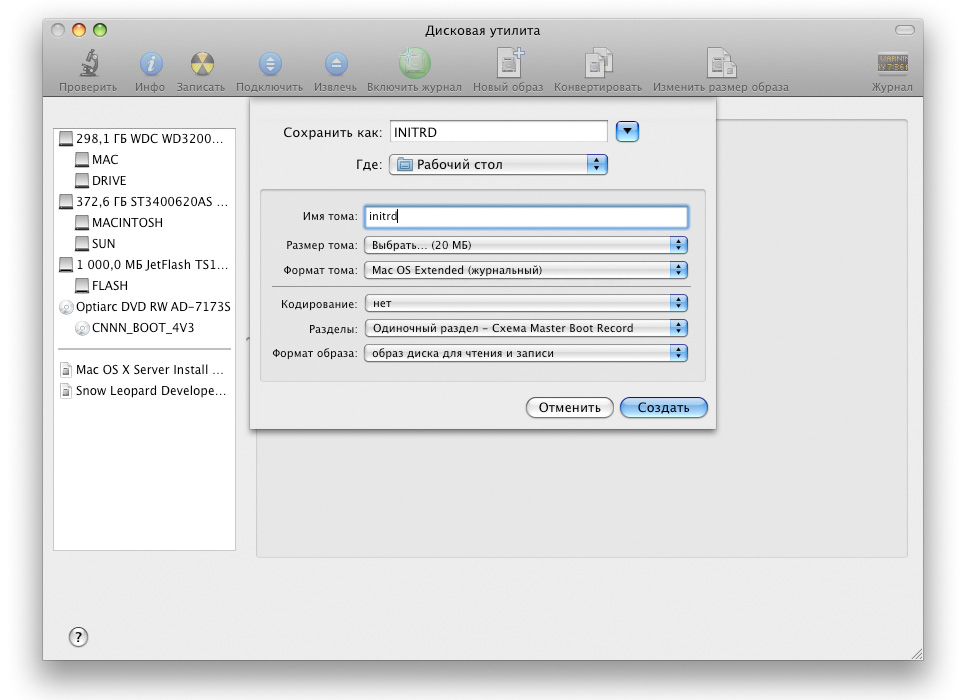Click the Подключить mount icon
The width and height of the screenshot is (960, 700).
[269, 65]
